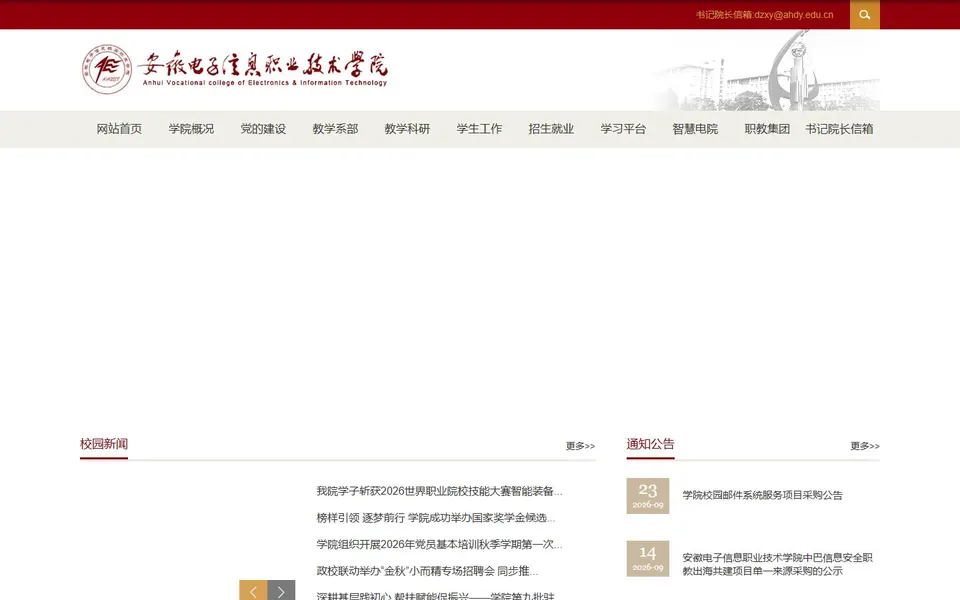Screen dimensions: 960x600
Task: Click the calligraphy college name banner
Action: (264, 69)
